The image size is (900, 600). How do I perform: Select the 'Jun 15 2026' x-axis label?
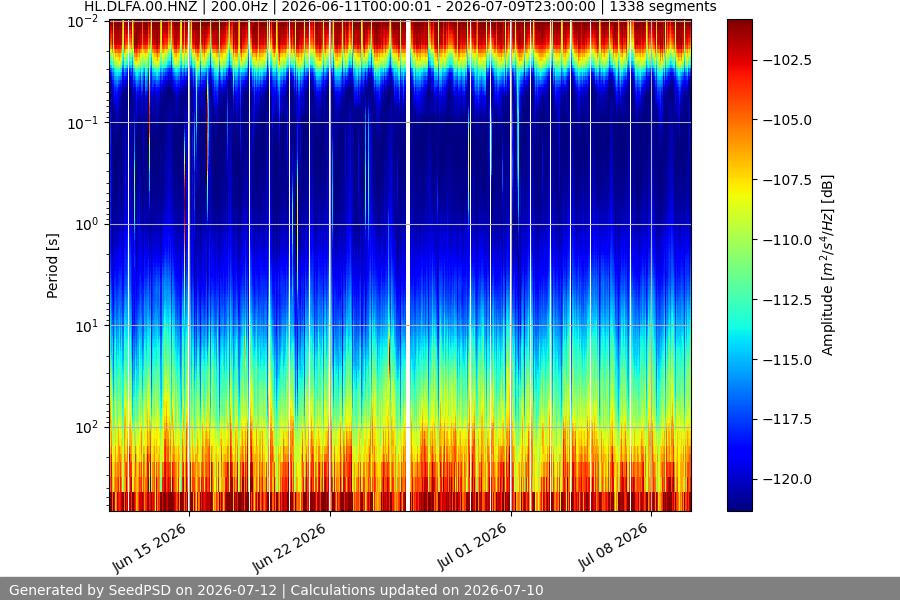point(150,548)
